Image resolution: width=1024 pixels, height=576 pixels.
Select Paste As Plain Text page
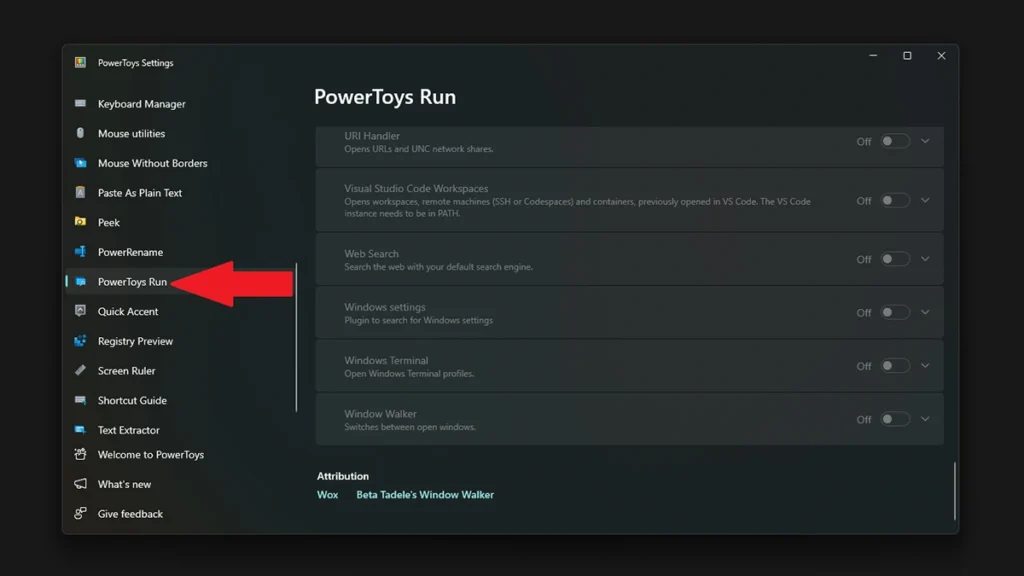coord(140,193)
